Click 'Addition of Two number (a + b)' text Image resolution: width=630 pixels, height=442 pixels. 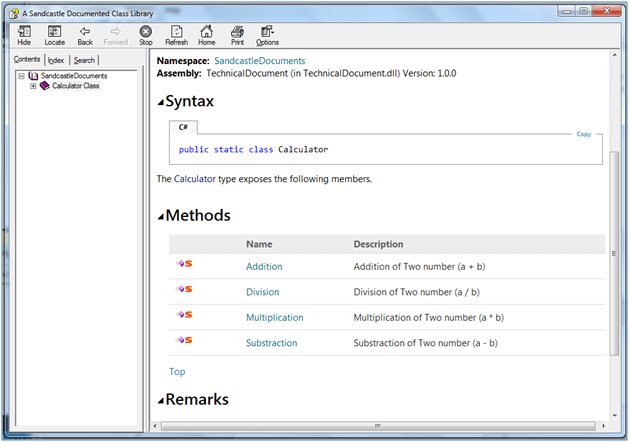point(419,266)
